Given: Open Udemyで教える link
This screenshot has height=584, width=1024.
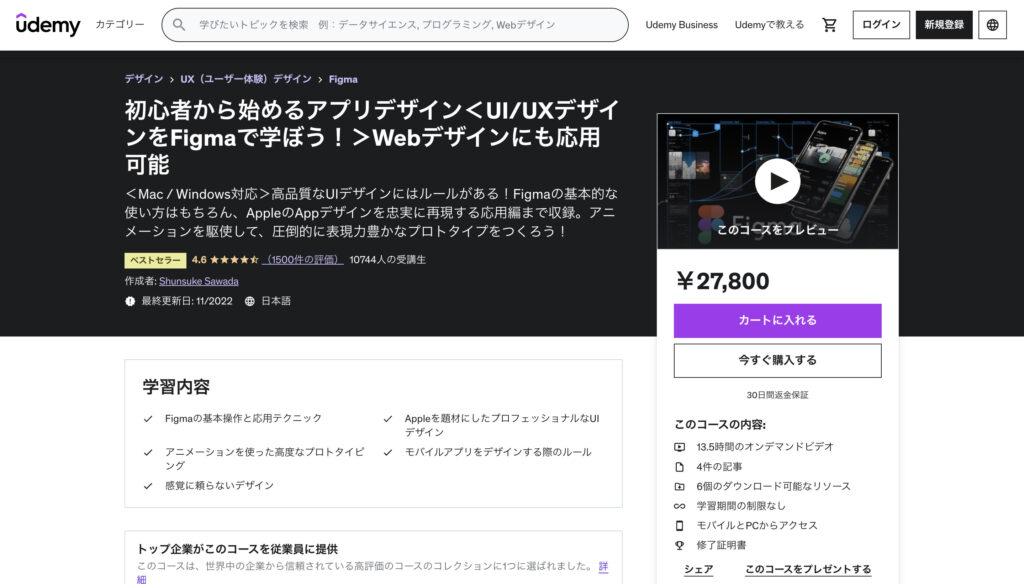Looking at the screenshot, I should [x=769, y=25].
